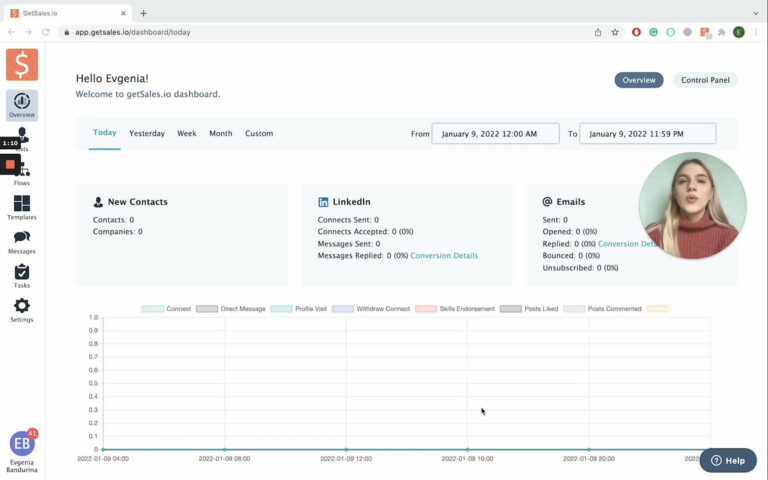Viewport: 768px width, 480px height.
Task: Click the browser forward arrow
Action: pos(28,32)
